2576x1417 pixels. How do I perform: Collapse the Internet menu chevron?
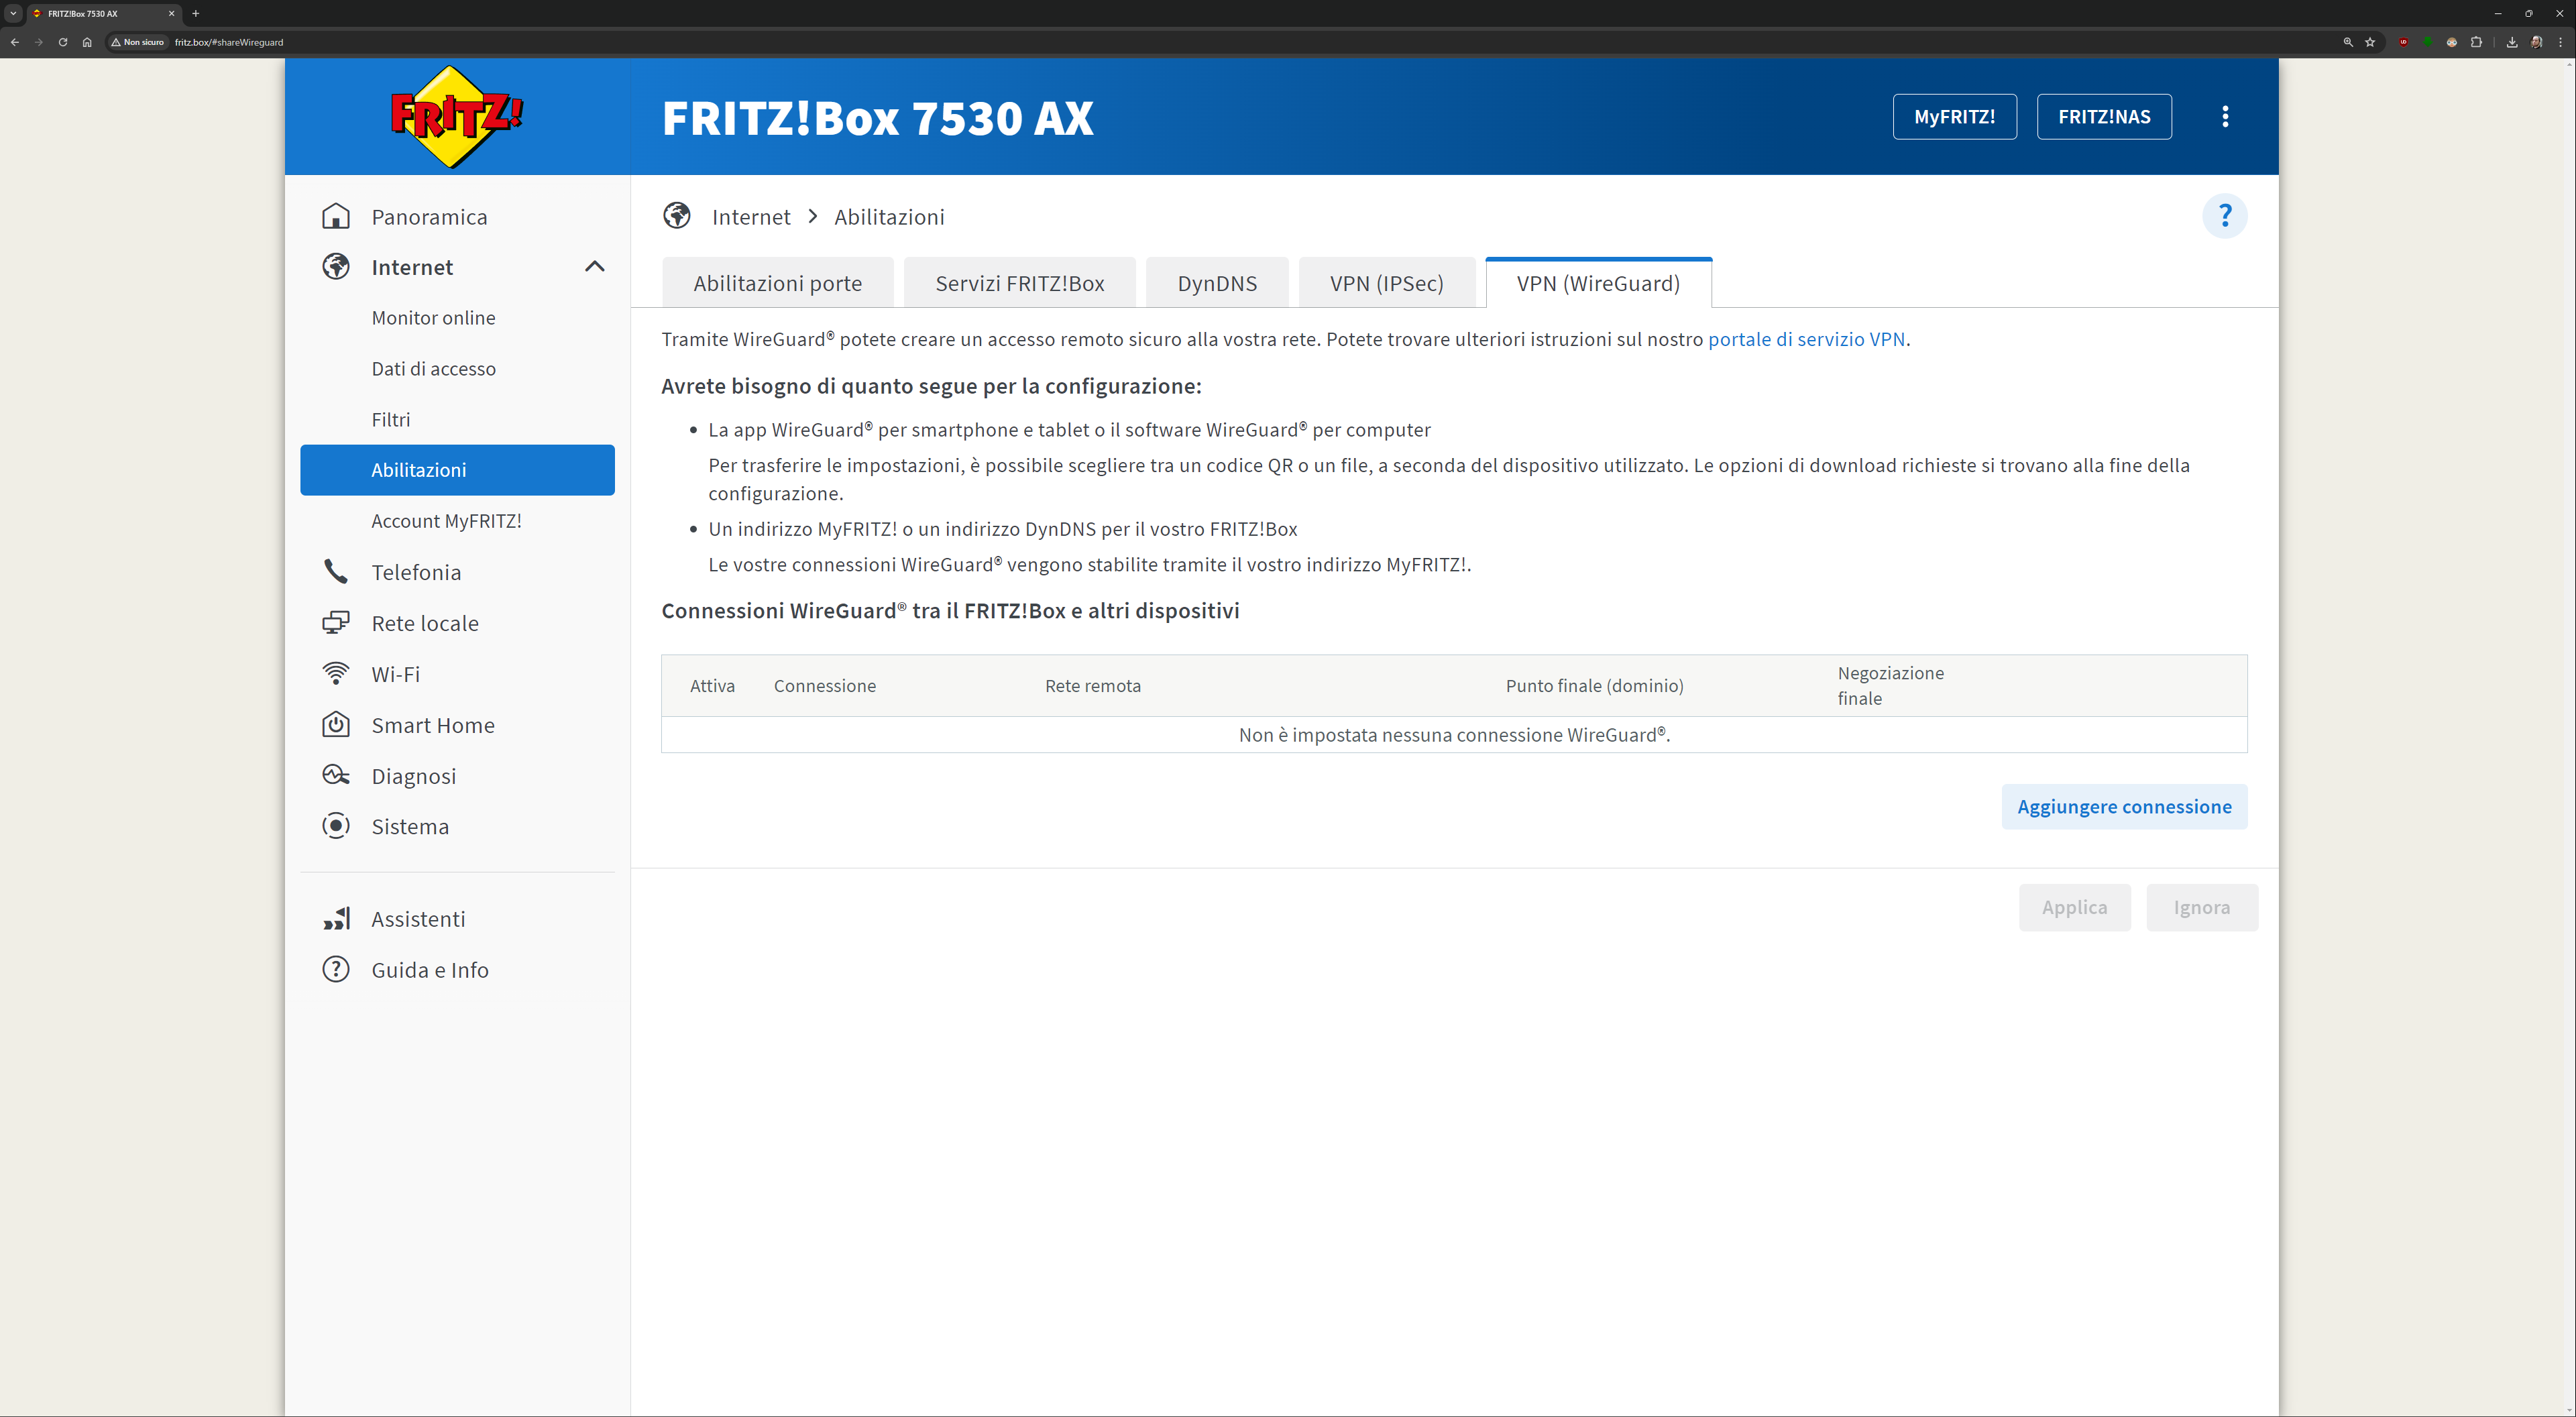point(594,267)
